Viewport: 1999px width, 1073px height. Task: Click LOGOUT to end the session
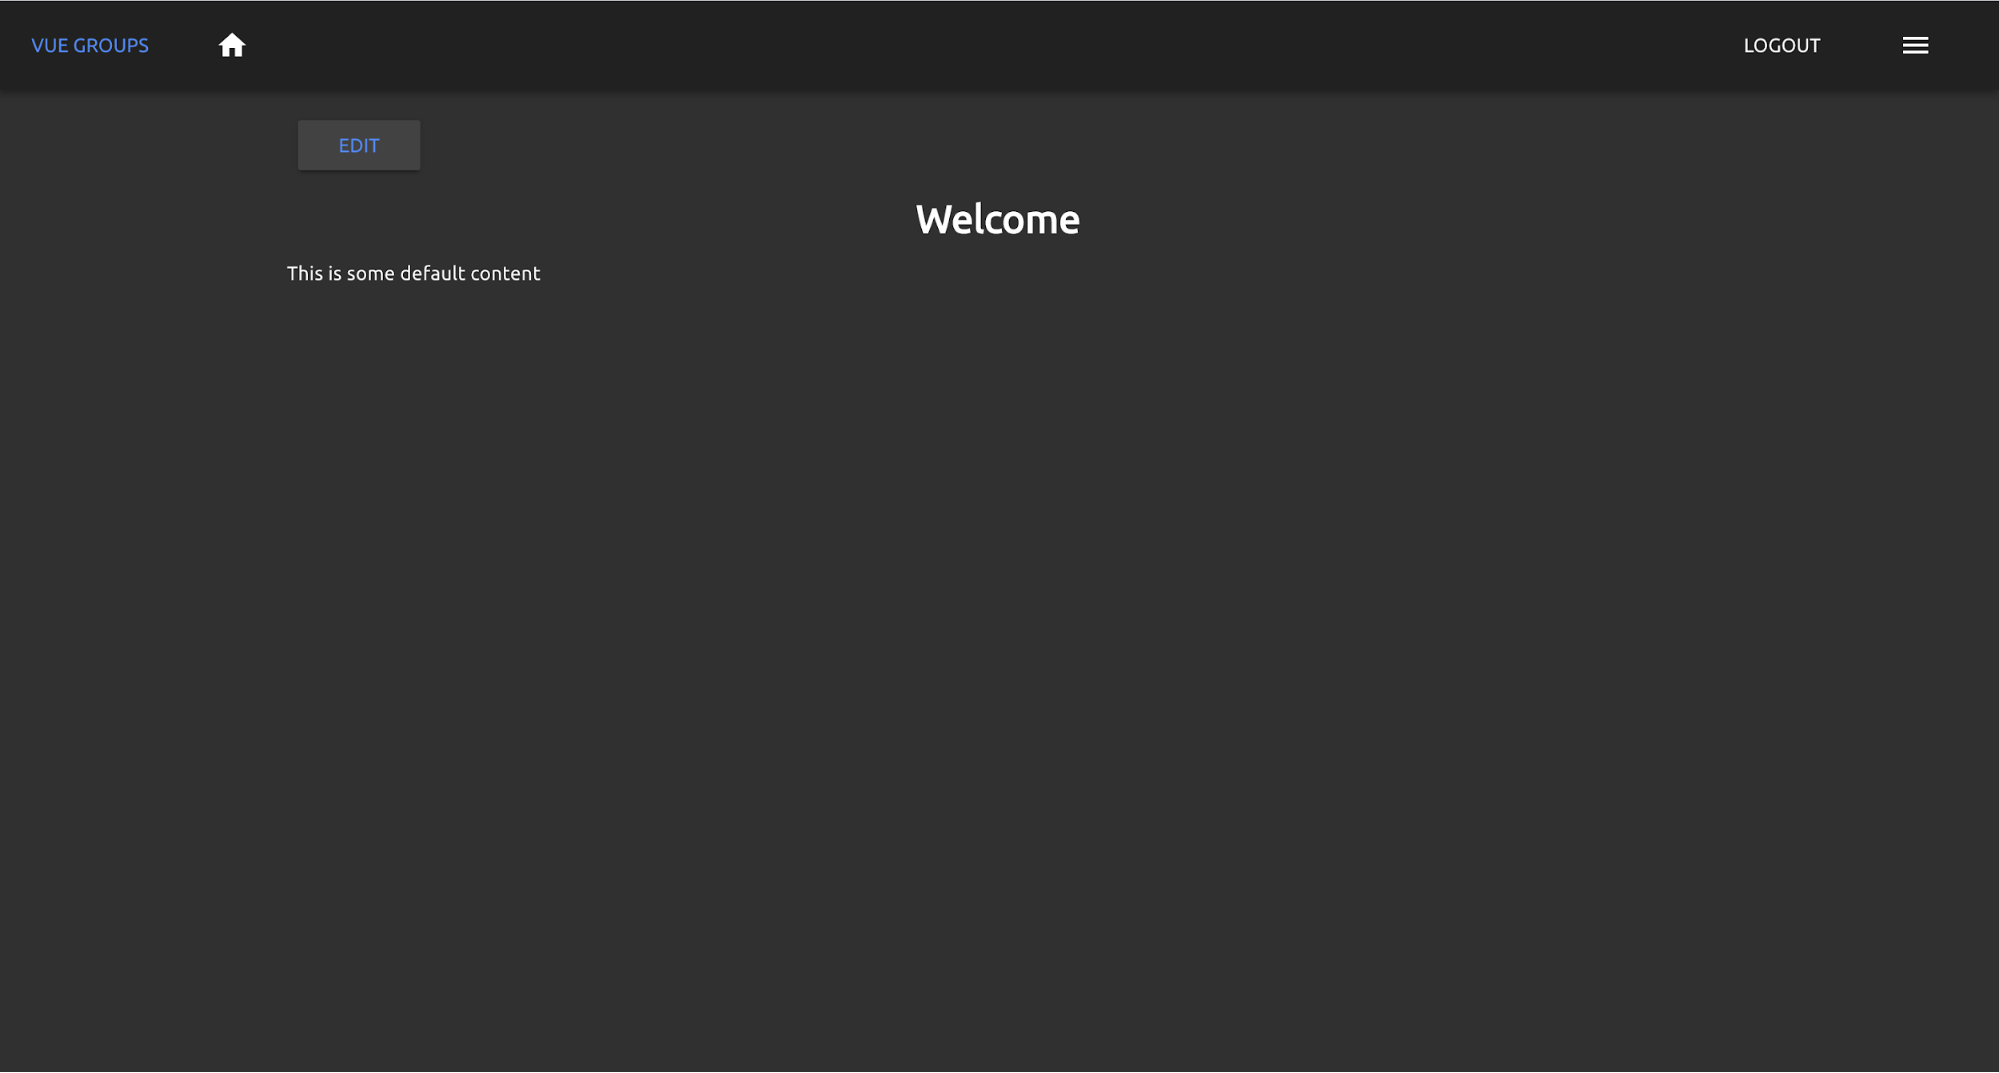[1781, 45]
